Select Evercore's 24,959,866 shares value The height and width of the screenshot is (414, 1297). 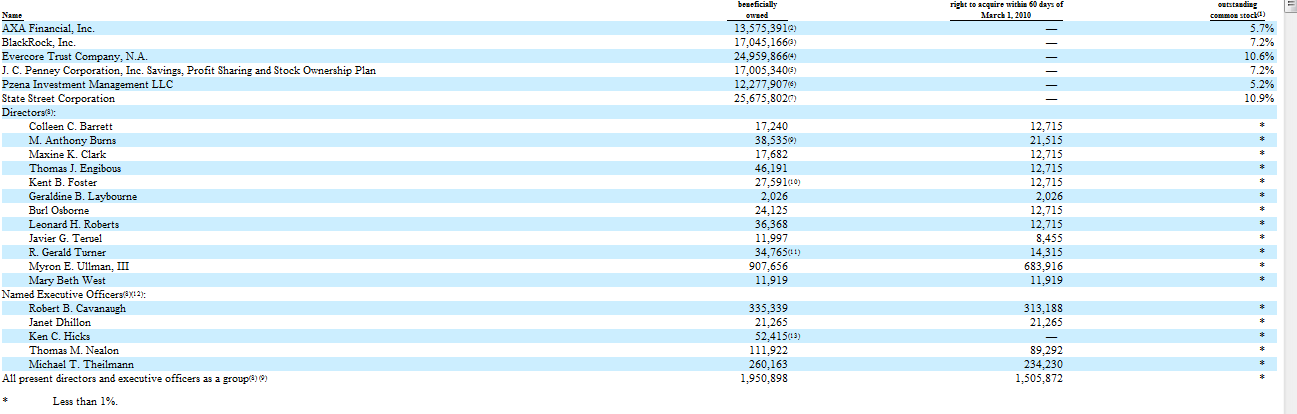pos(766,57)
